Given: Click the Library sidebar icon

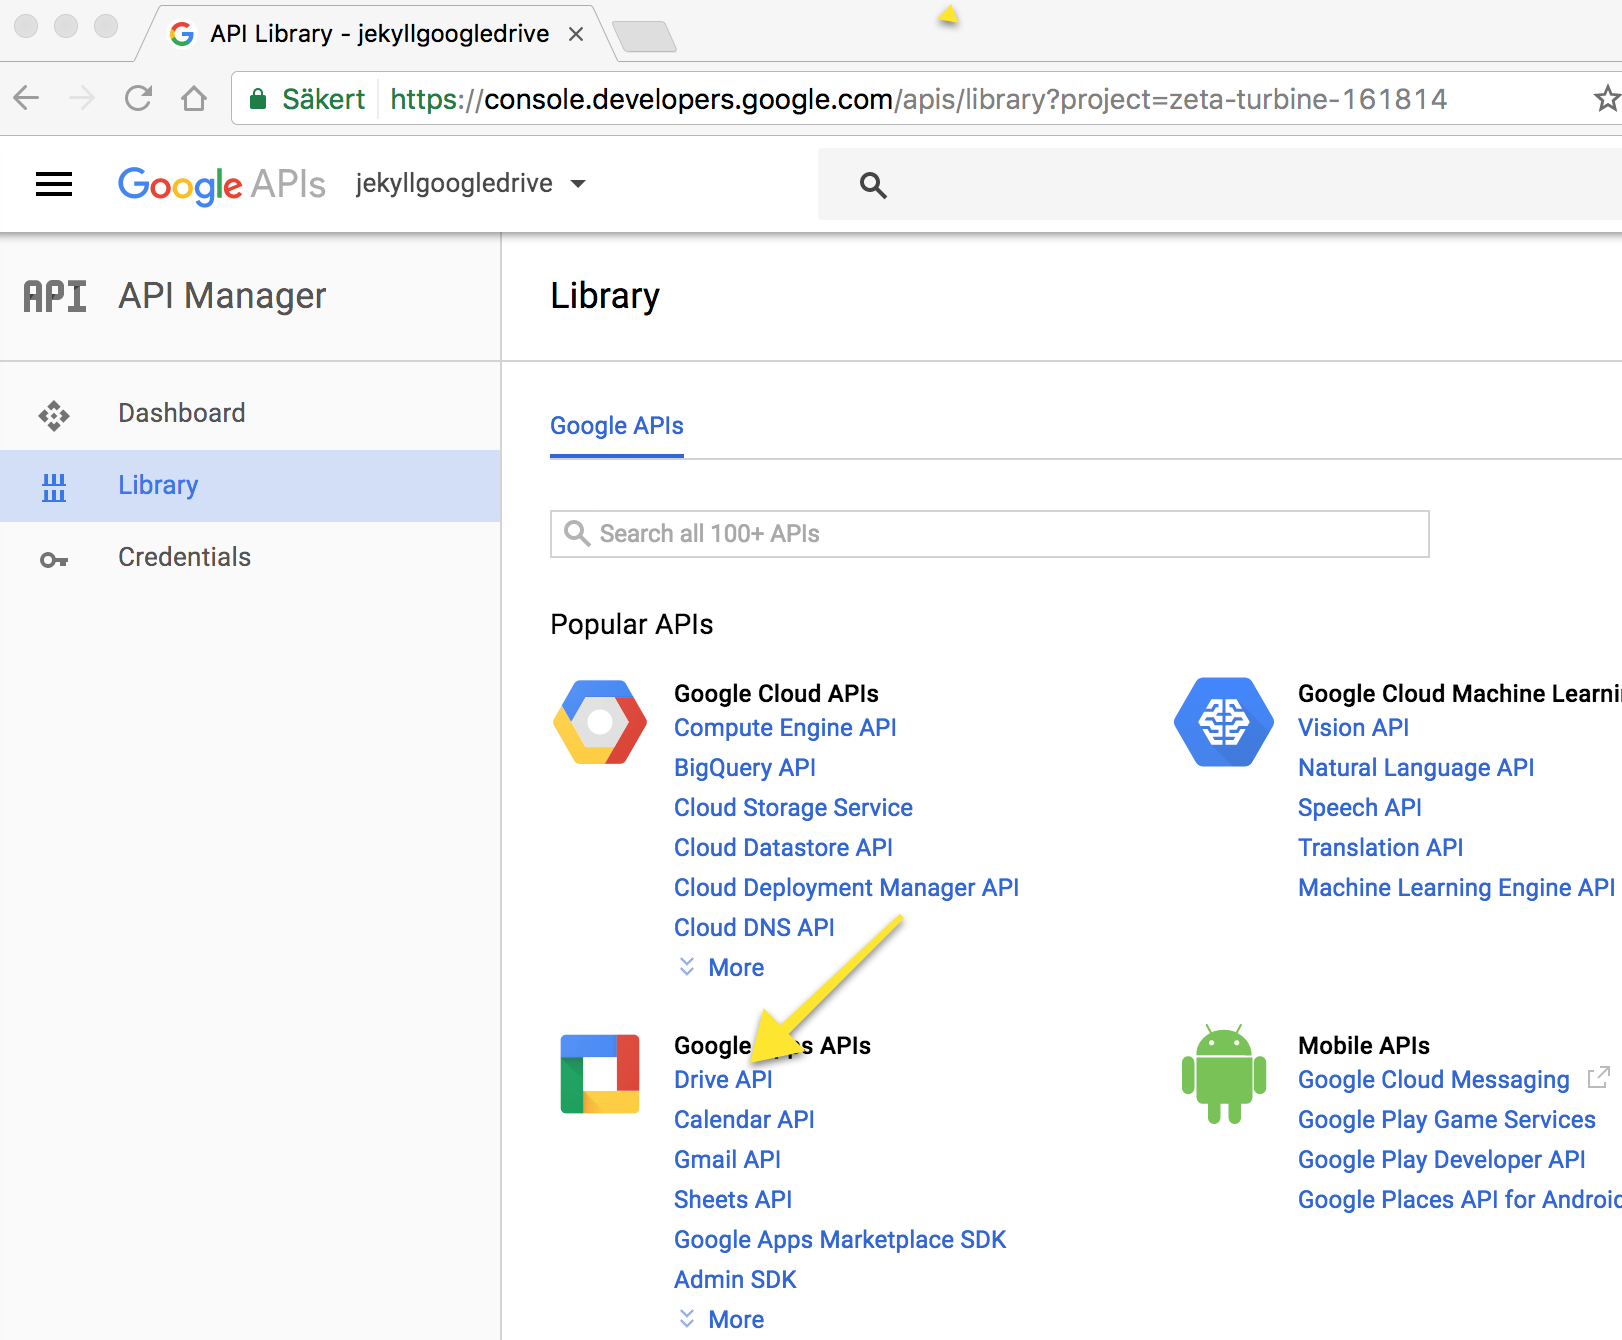Looking at the screenshot, I should tap(54, 487).
